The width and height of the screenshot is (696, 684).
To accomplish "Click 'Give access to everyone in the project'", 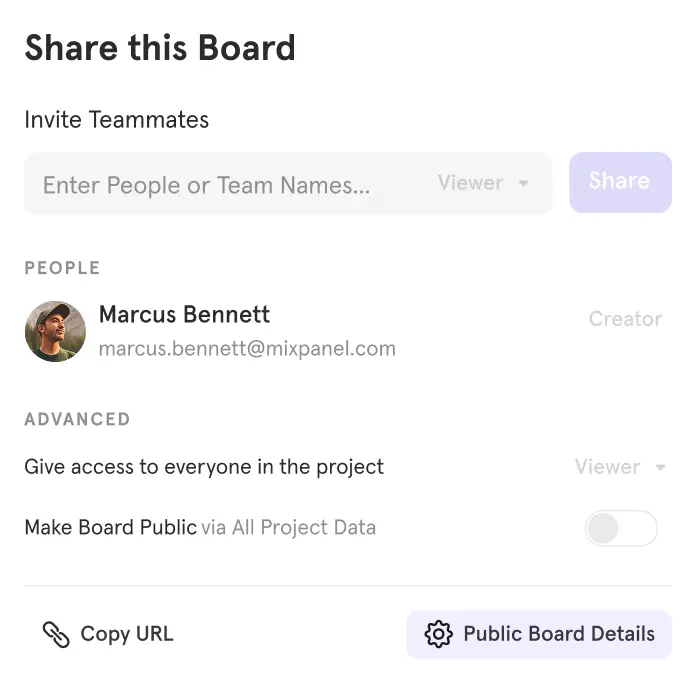I will [x=204, y=467].
